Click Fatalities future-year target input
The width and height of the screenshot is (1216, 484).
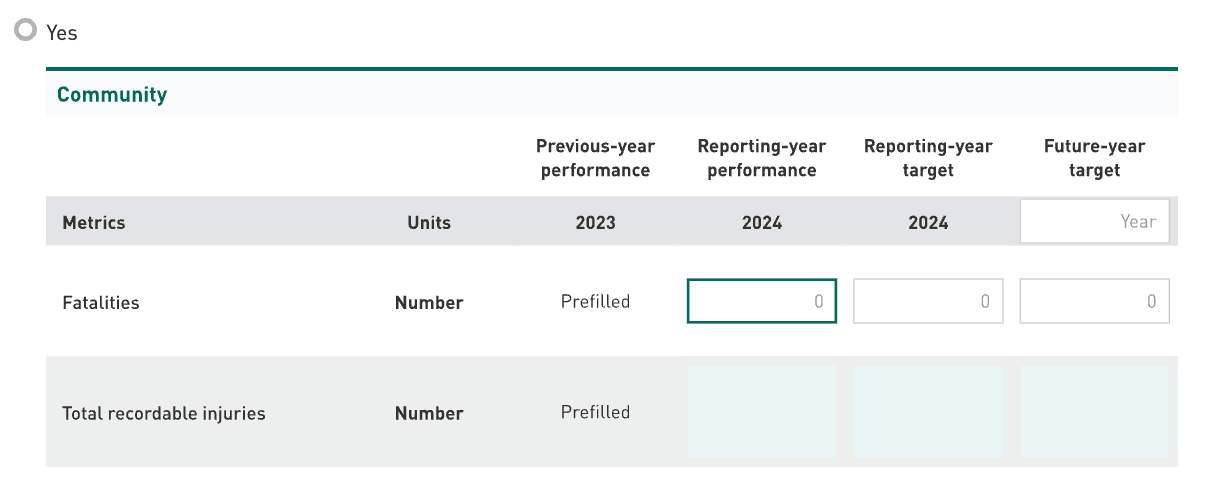pos(1094,301)
